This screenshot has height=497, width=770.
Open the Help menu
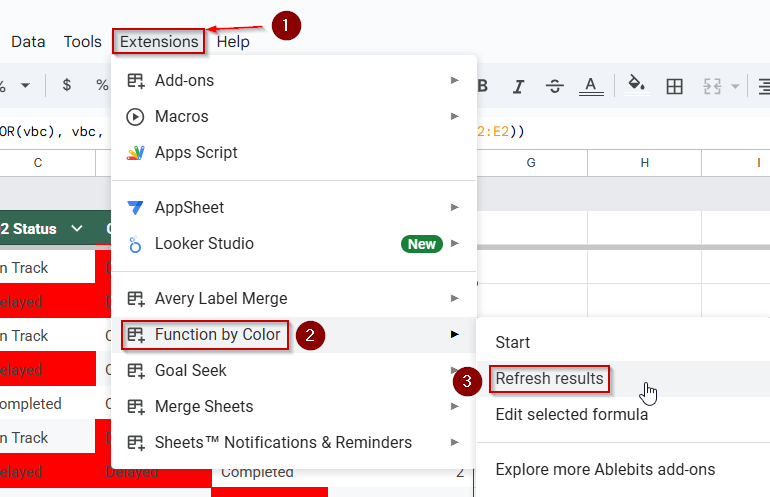233,42
